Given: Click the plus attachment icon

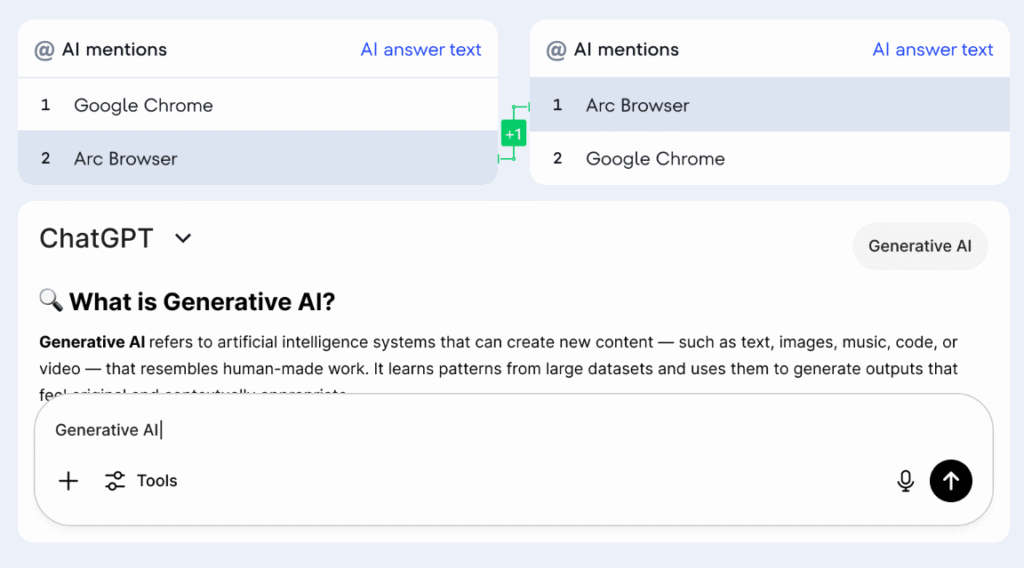Looking at the screenshot, I should (68, 481).
